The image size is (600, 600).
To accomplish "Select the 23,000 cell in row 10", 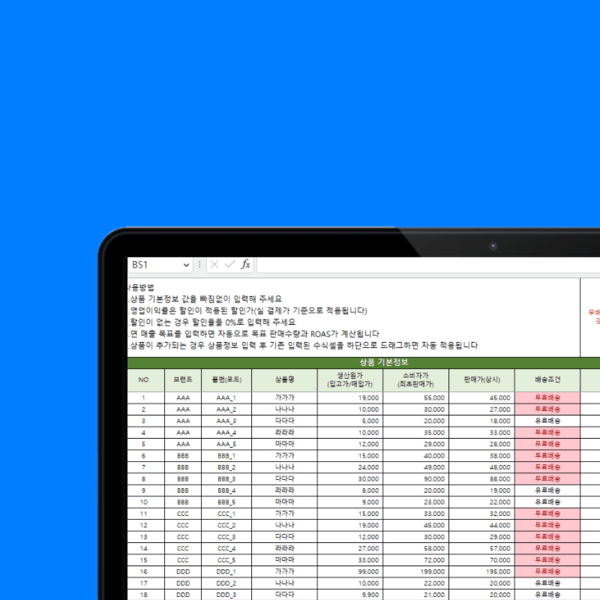I will (416, 502).
